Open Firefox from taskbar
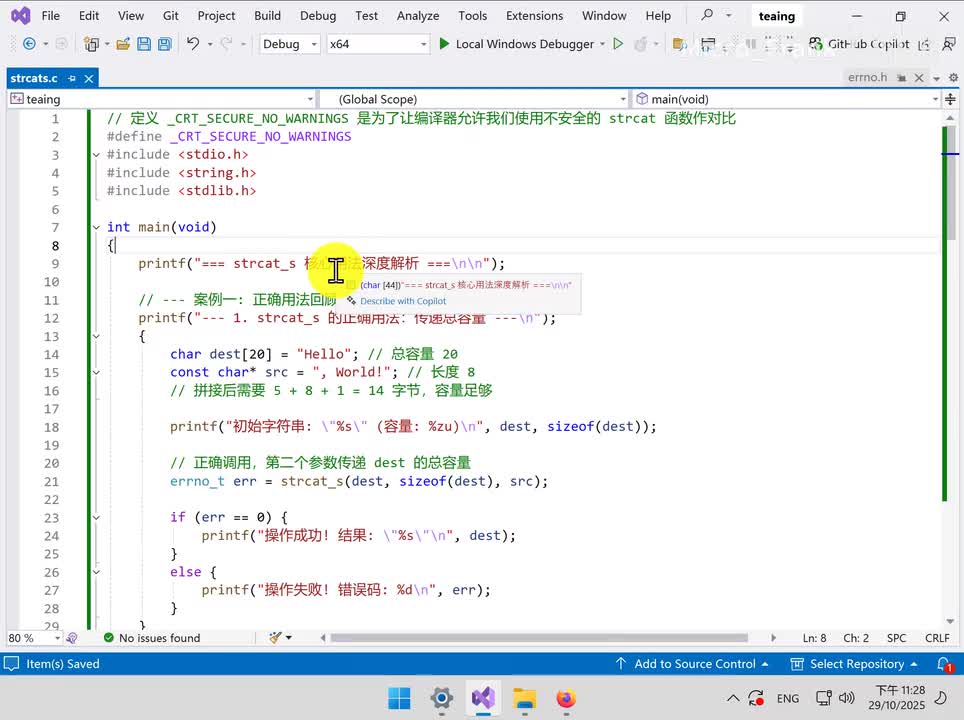 coord(566,698)
